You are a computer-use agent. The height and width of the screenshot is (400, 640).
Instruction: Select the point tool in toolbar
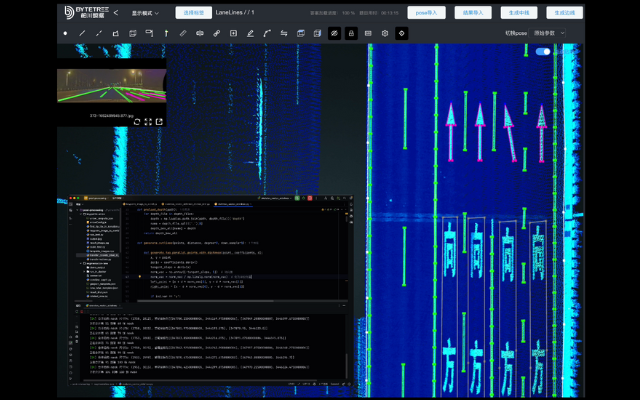click(66, 33)
